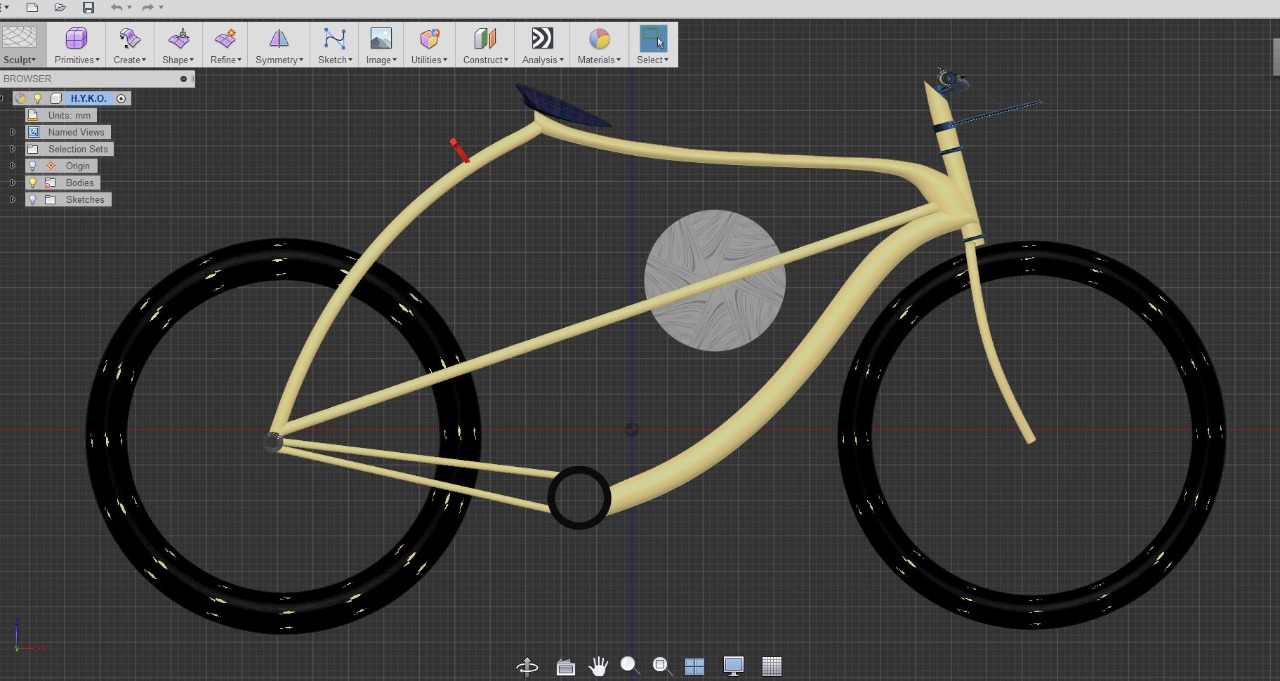1280x681 pixels.
Task: Open the Create menu
Action: tap(129, 60)
